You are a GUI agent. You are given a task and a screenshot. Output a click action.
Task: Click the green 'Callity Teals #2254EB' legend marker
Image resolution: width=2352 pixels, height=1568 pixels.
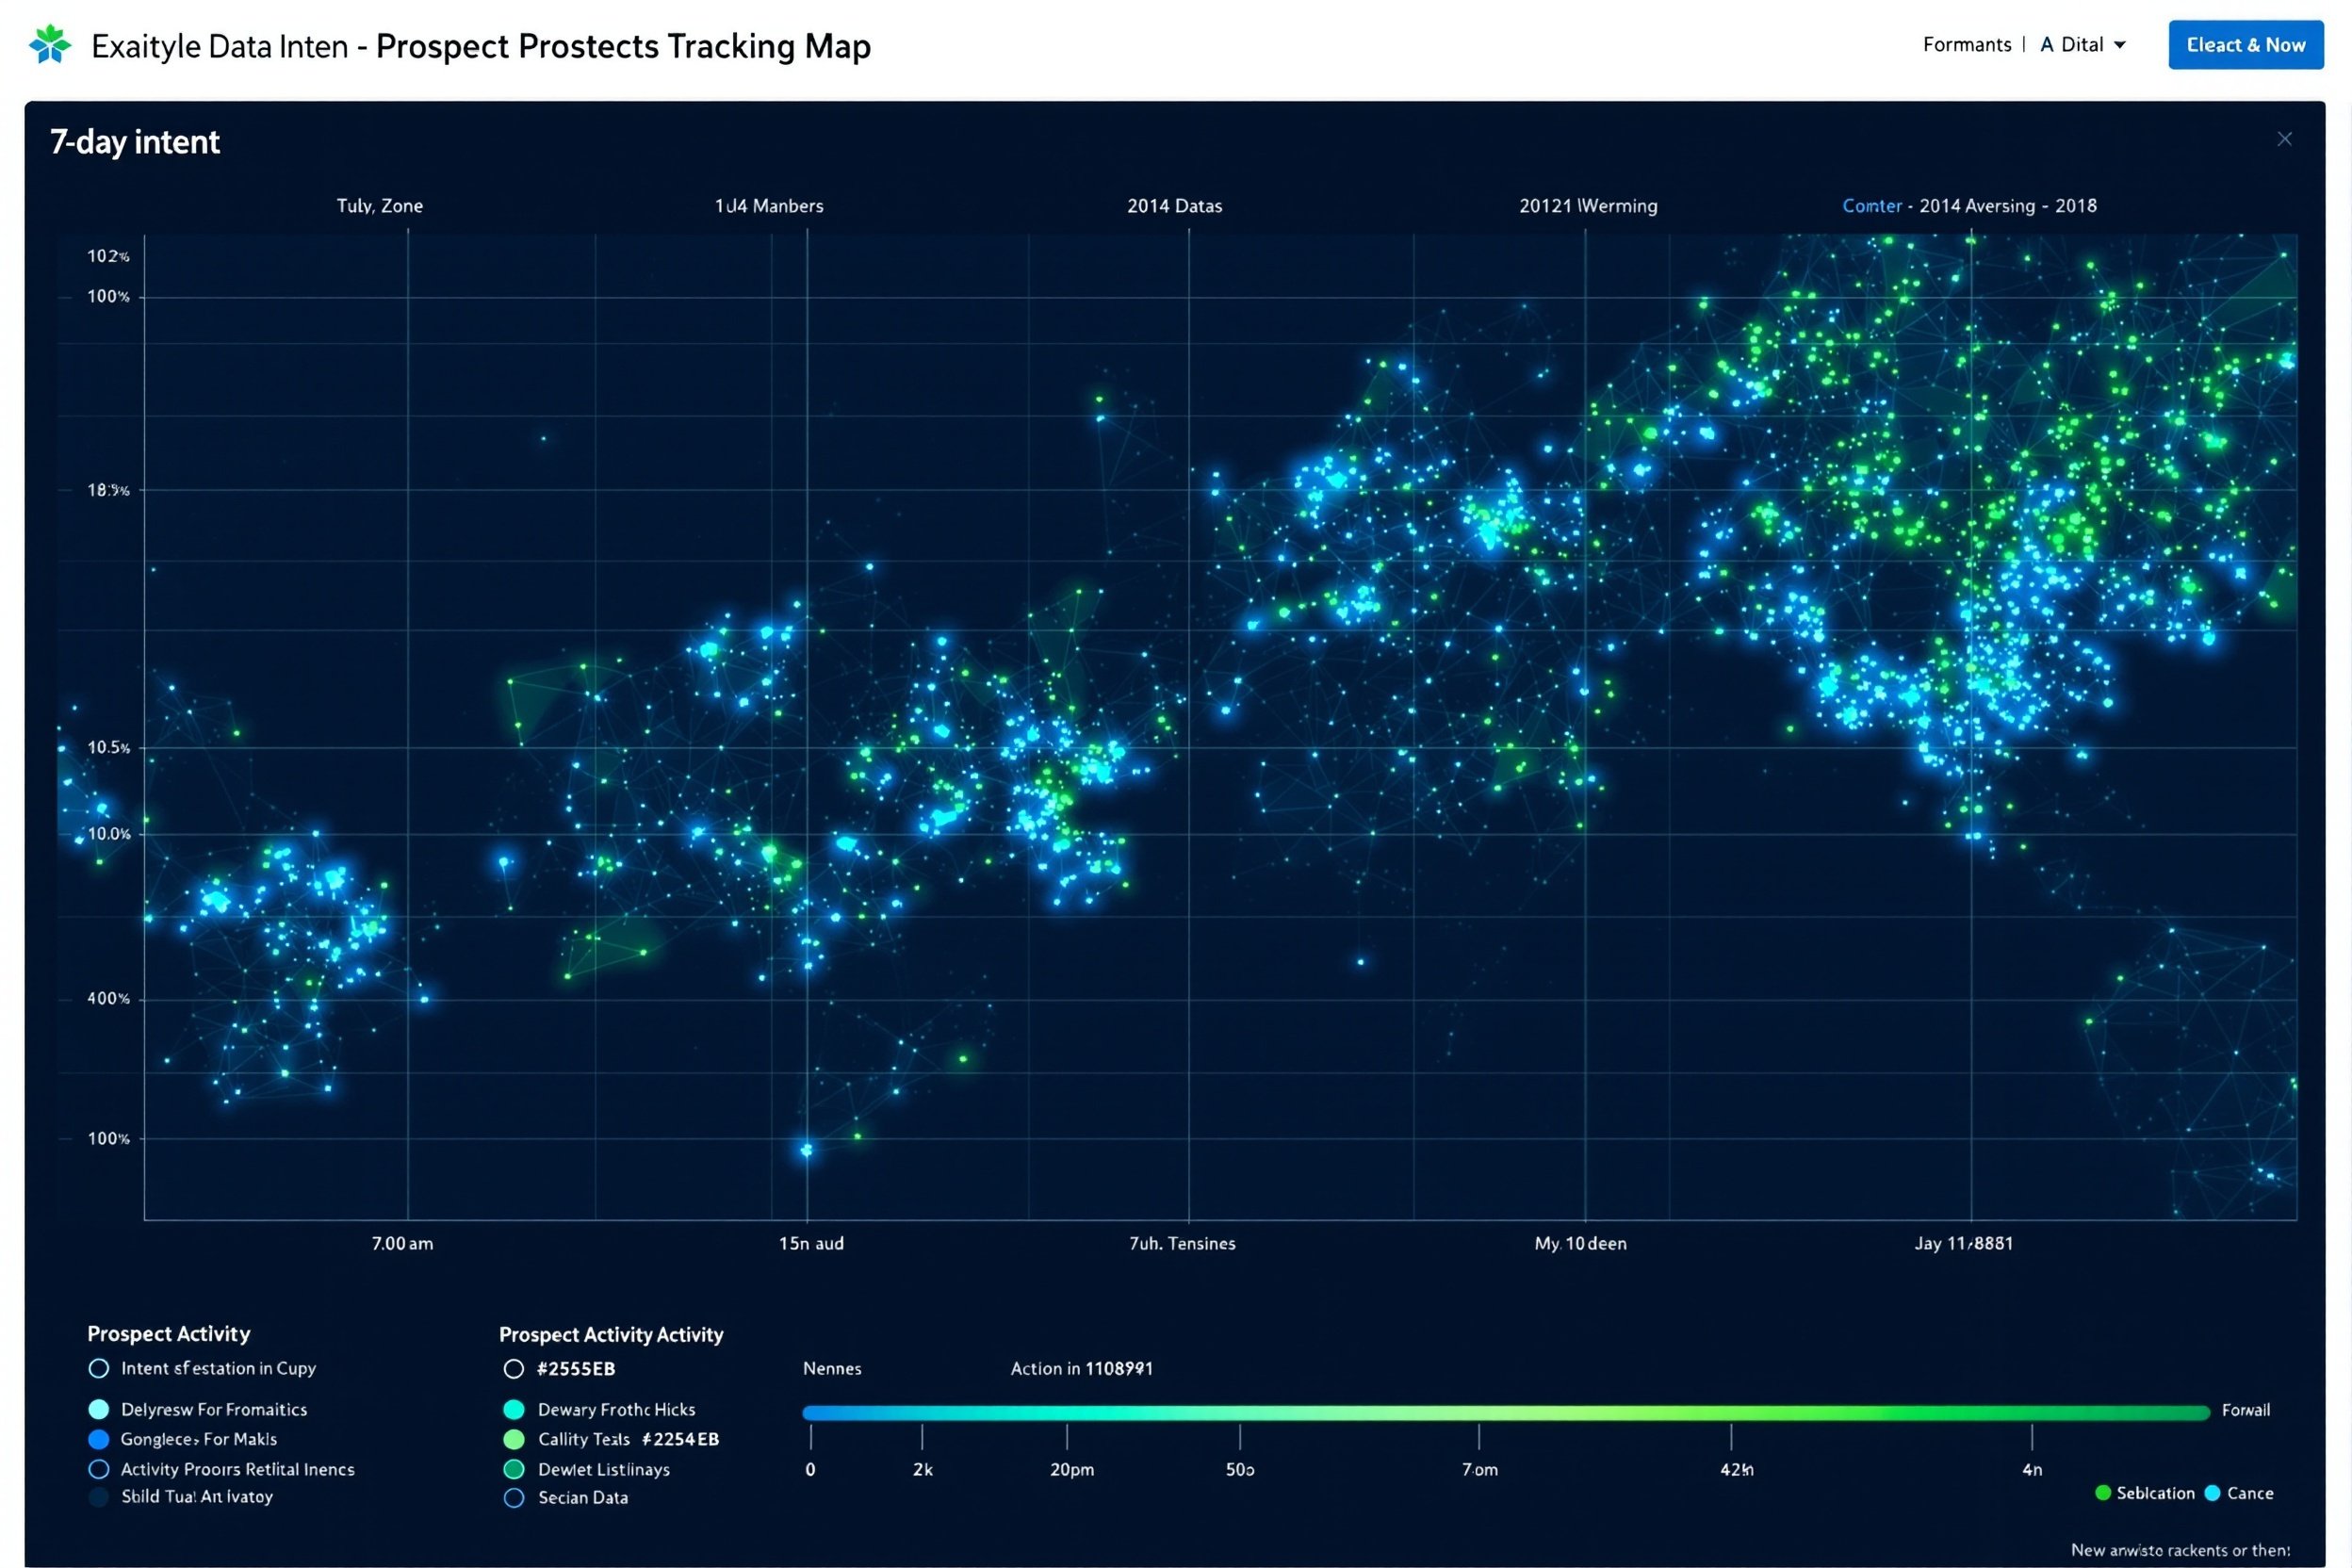514,1439
